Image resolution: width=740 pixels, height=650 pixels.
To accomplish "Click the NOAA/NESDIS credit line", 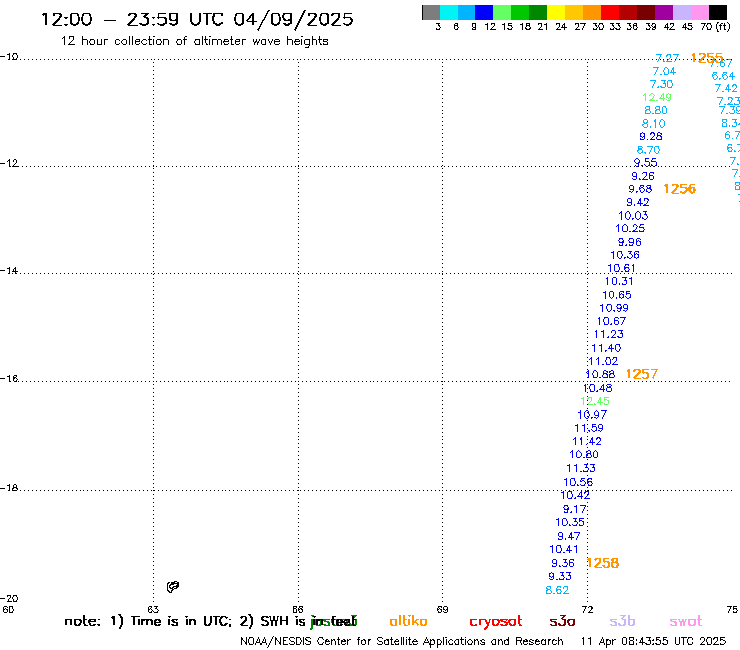I will pyautogui.click(x=402, y=641).
